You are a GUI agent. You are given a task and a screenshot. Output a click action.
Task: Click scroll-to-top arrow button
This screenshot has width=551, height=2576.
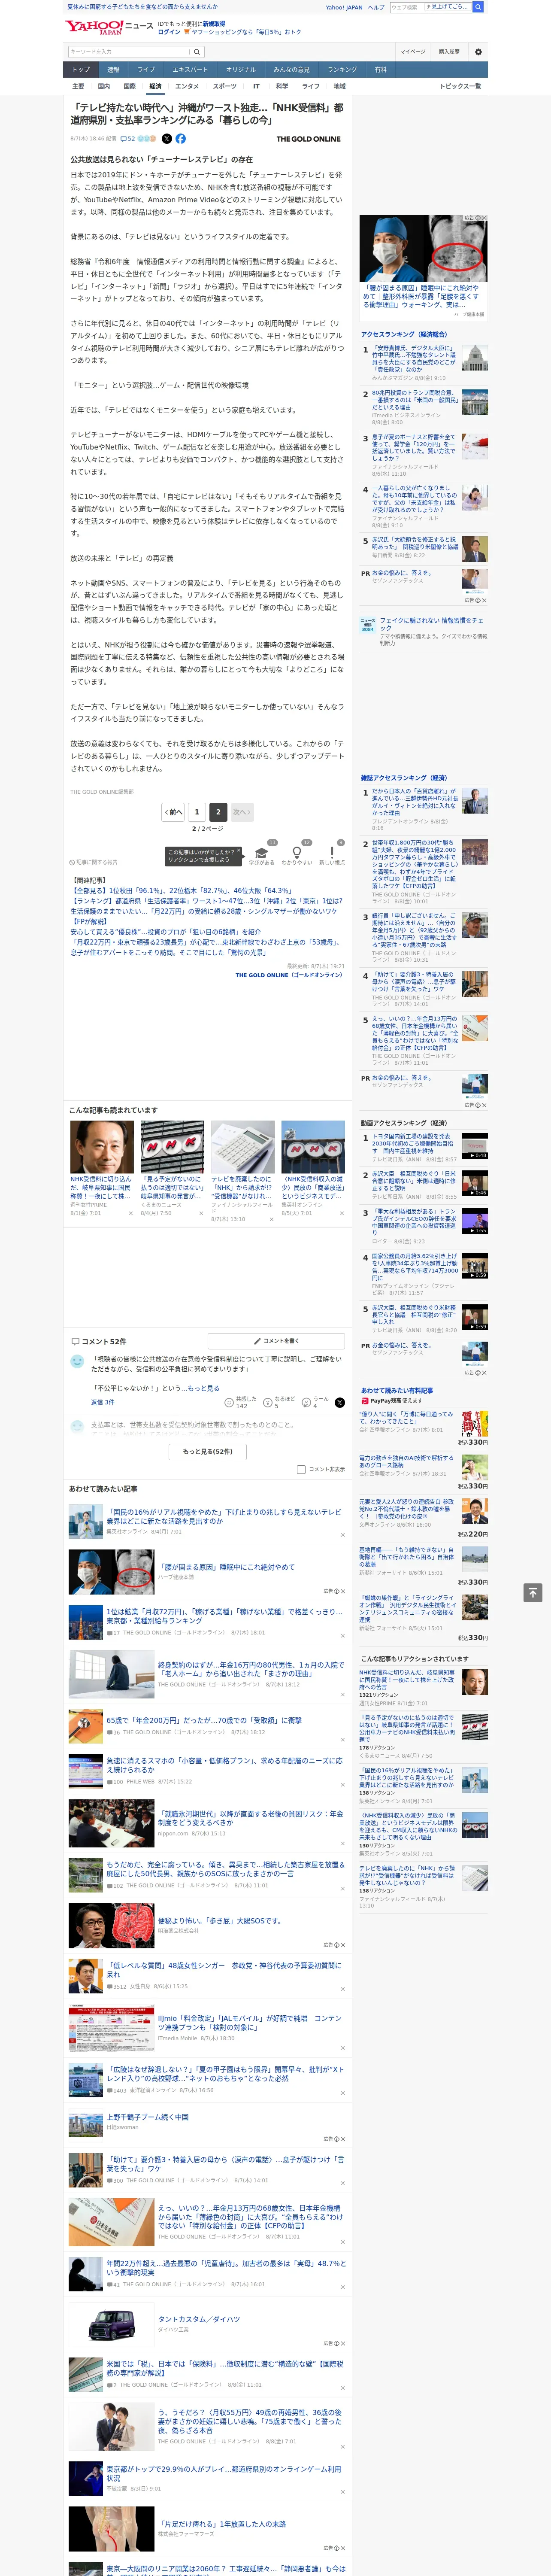pos(533,1593)
